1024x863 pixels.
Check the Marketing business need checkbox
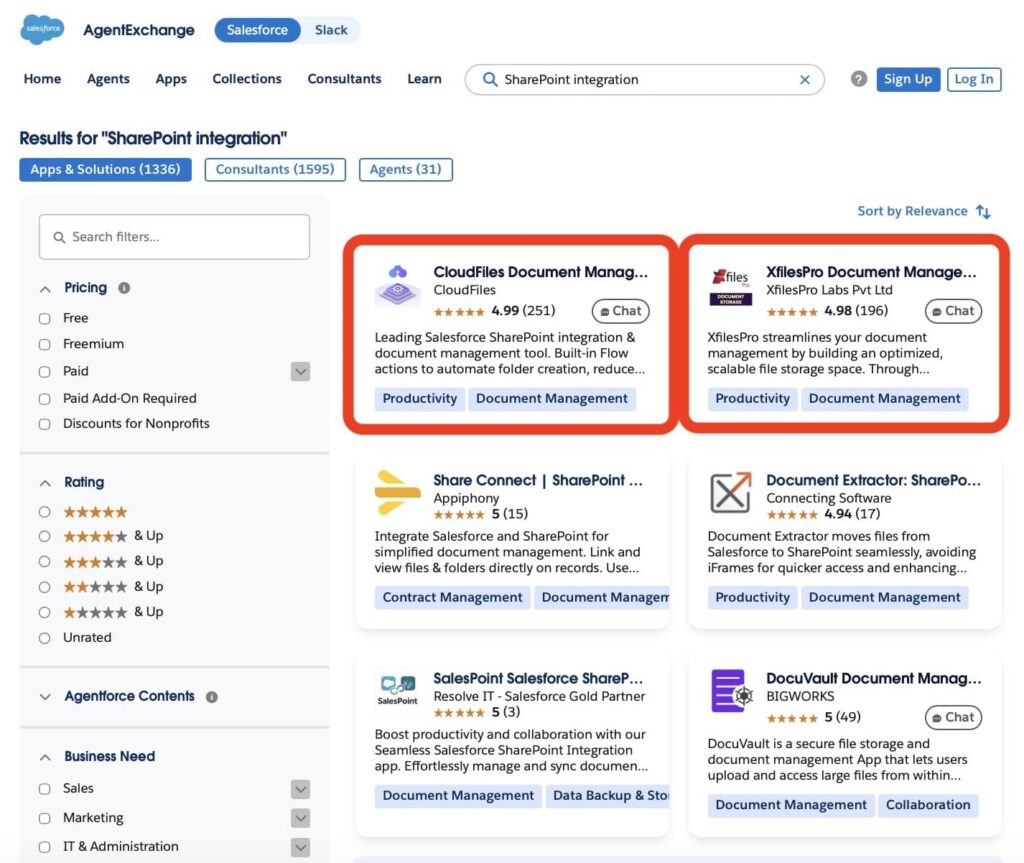point(44,819)
